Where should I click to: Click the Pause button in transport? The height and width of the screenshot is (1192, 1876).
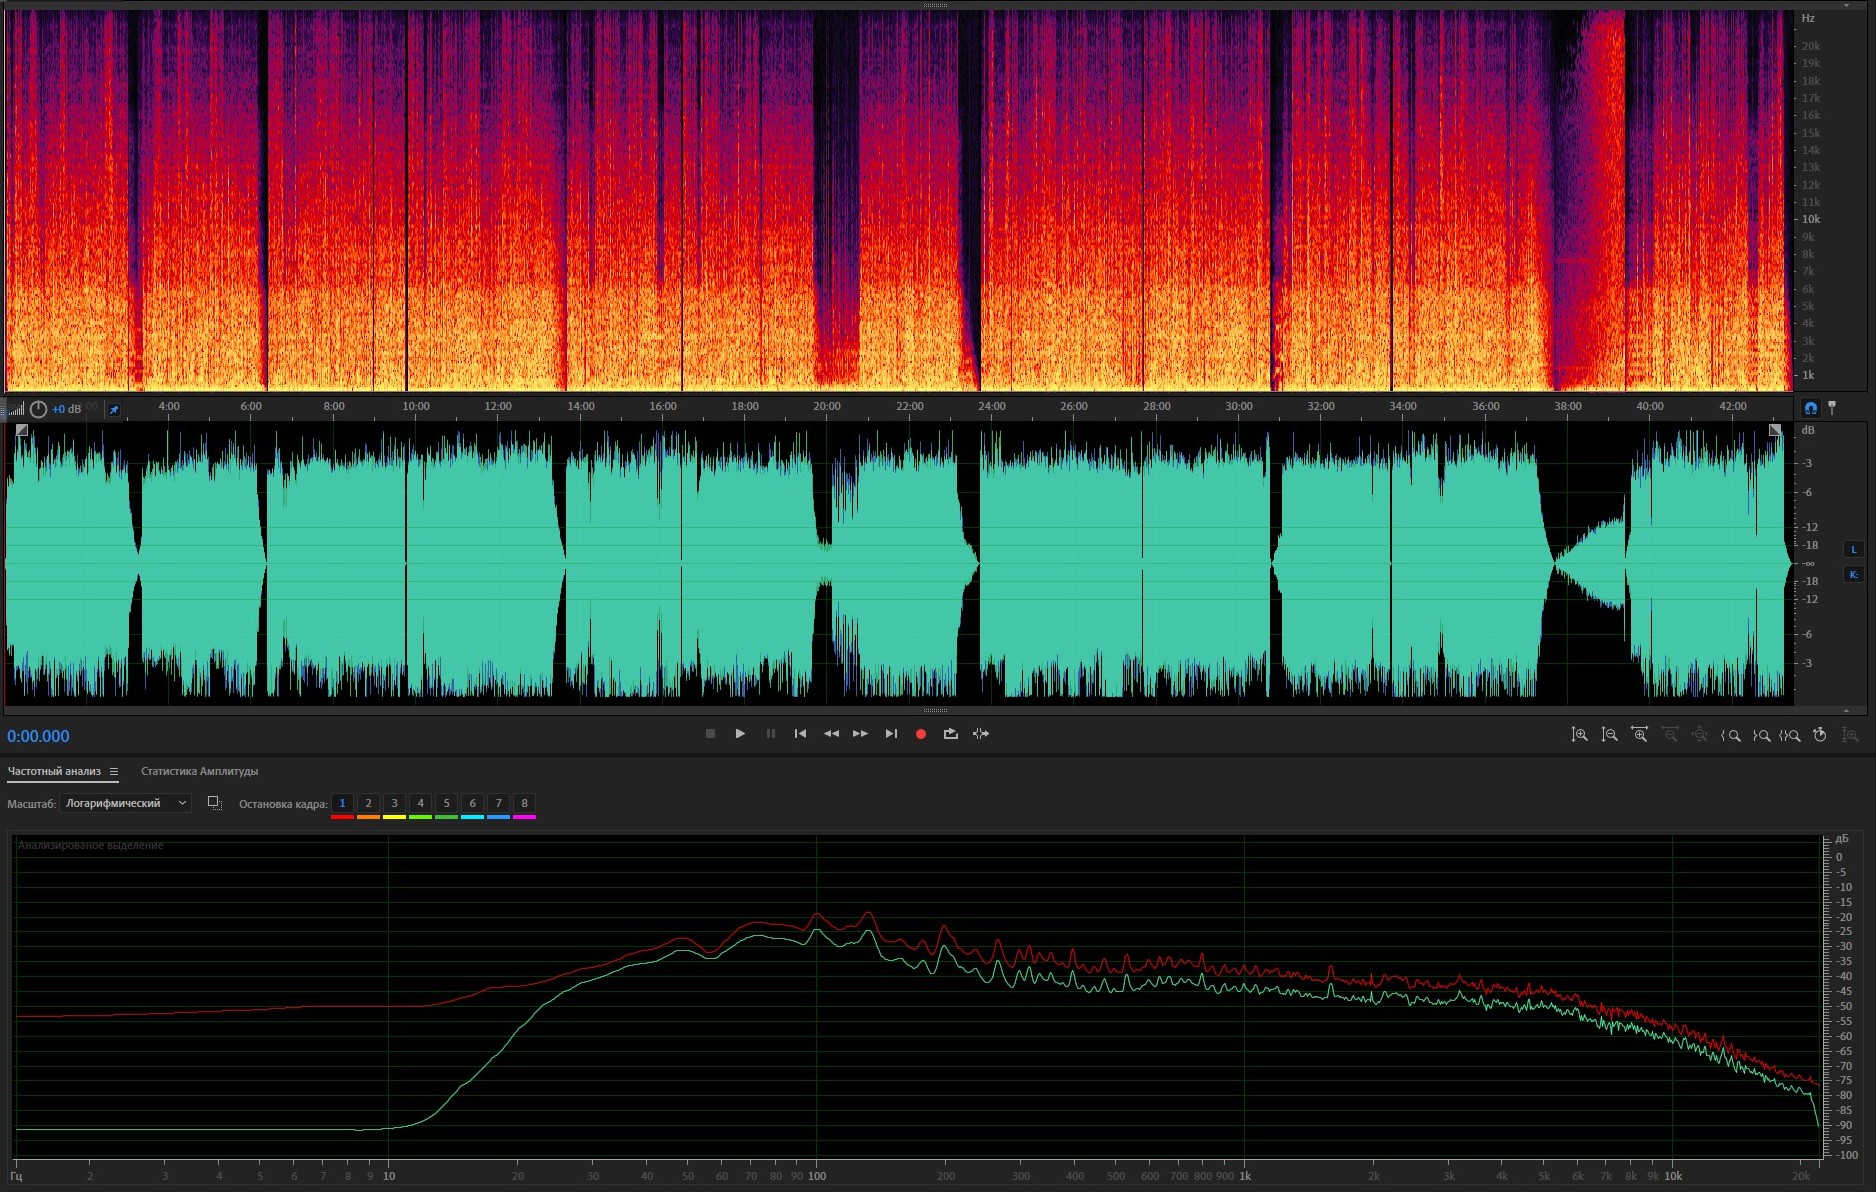(770, 734)
